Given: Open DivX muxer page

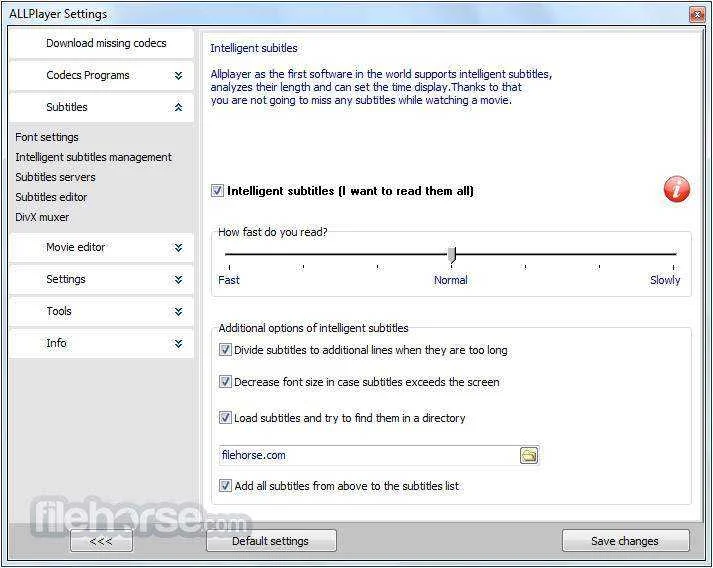Looking at the screenshot, I should click(42, 217).
